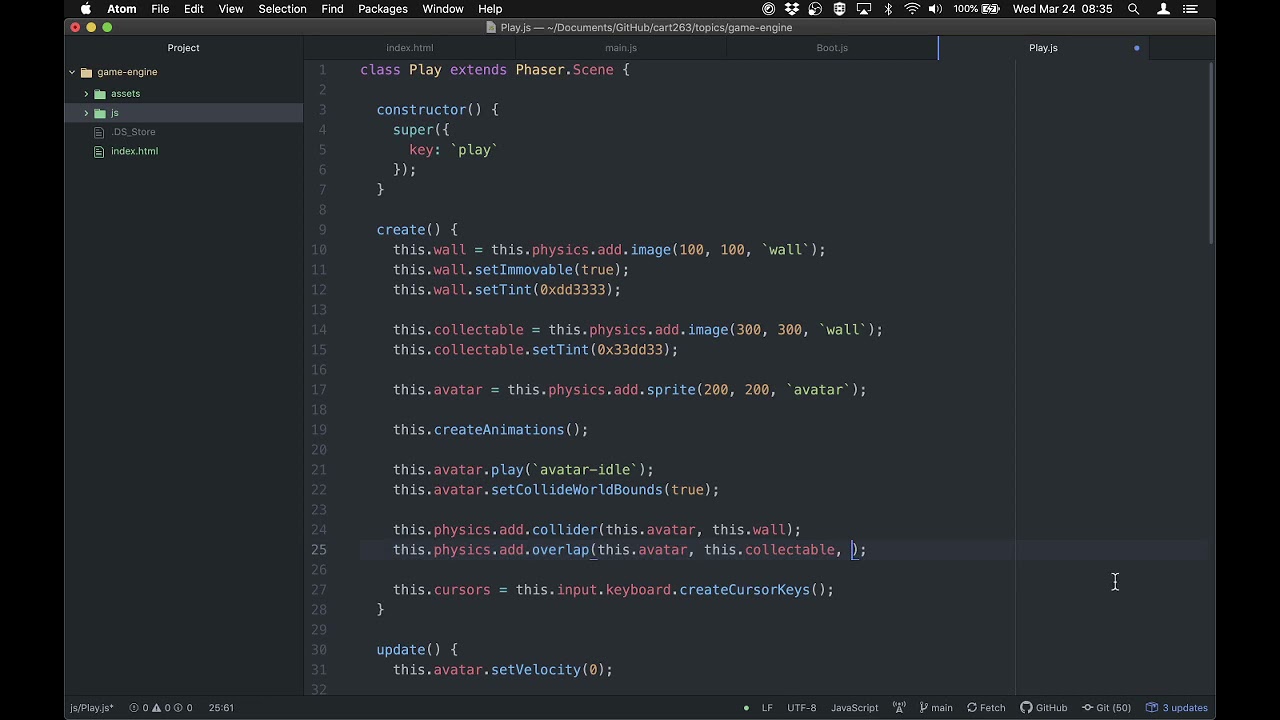Open the Atom application menu
The height and width of the screenshot is (720, 1280).
(122, 9)
